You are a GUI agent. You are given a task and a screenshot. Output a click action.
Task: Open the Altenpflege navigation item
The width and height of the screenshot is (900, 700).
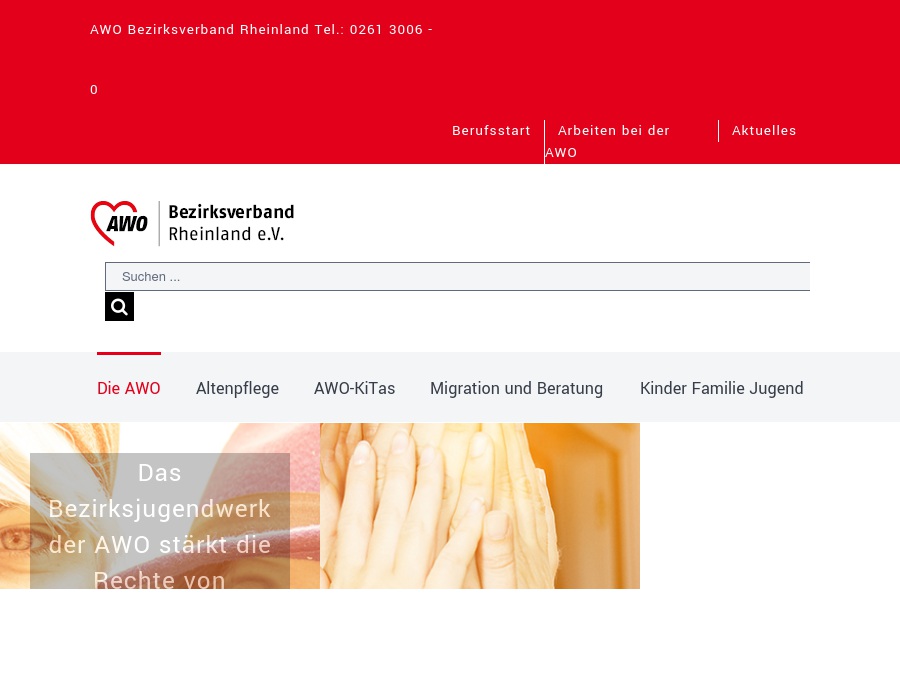pos(237,388)
